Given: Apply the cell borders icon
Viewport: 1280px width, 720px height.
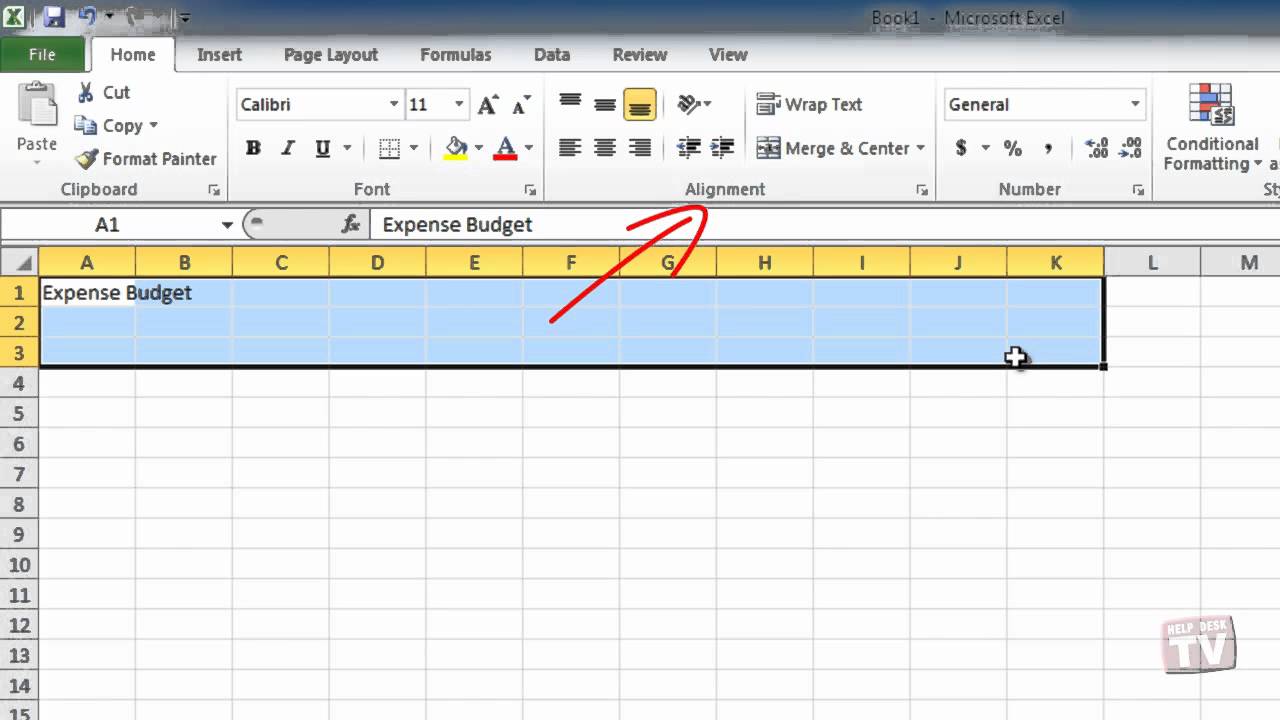Looking at the screenshot, I should click(x=390, y=148).
